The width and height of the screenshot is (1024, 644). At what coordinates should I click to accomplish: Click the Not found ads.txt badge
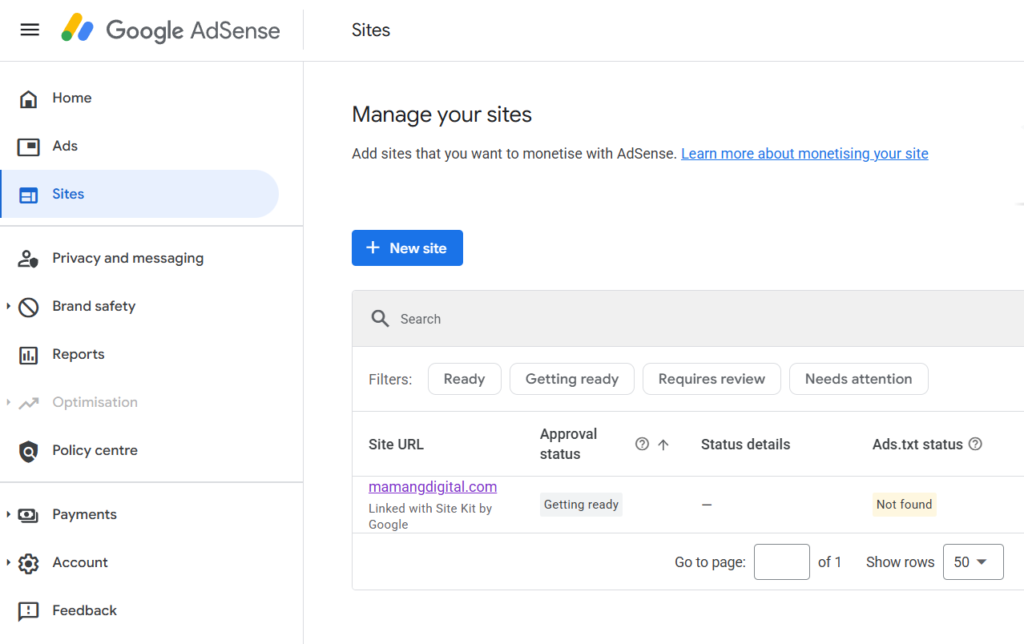click(904, 504)
